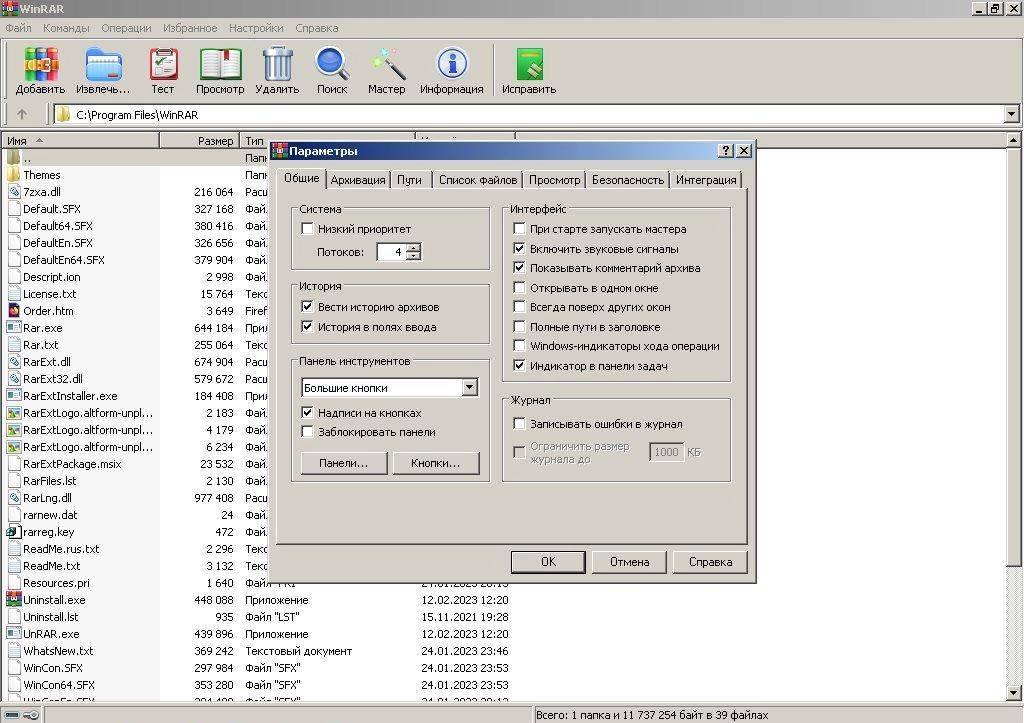
Task: Toggle История в полях ввода
Action: [308, 327]
